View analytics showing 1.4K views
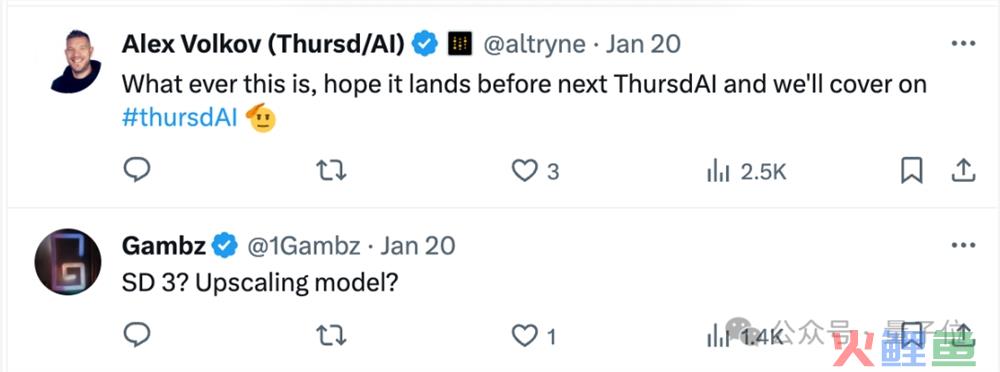1000x372 pixels. click(x=745, y=336)
